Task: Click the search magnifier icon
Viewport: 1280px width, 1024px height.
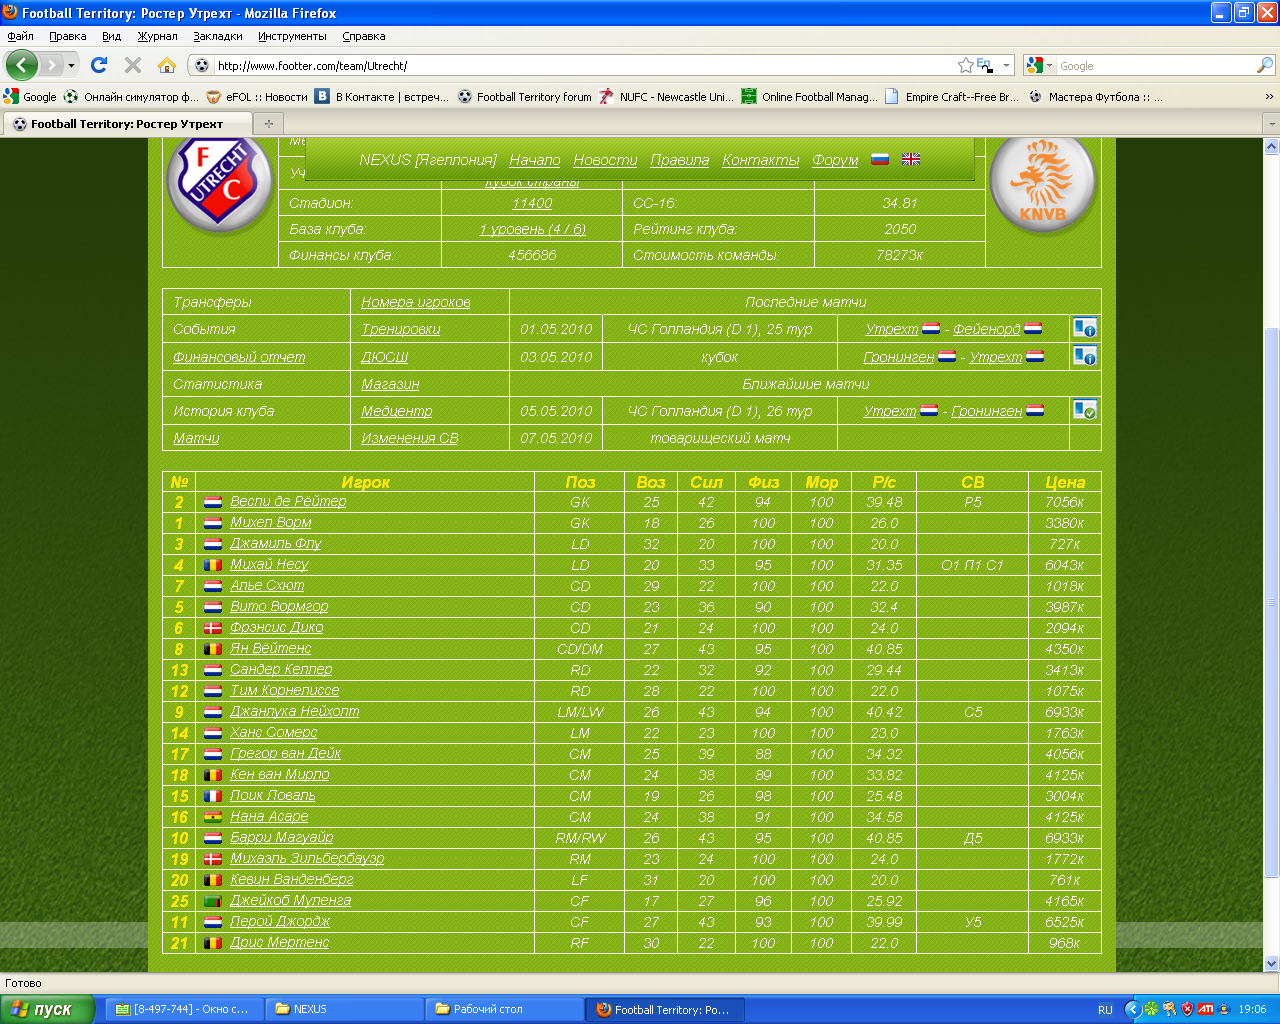Action: 1265,65
